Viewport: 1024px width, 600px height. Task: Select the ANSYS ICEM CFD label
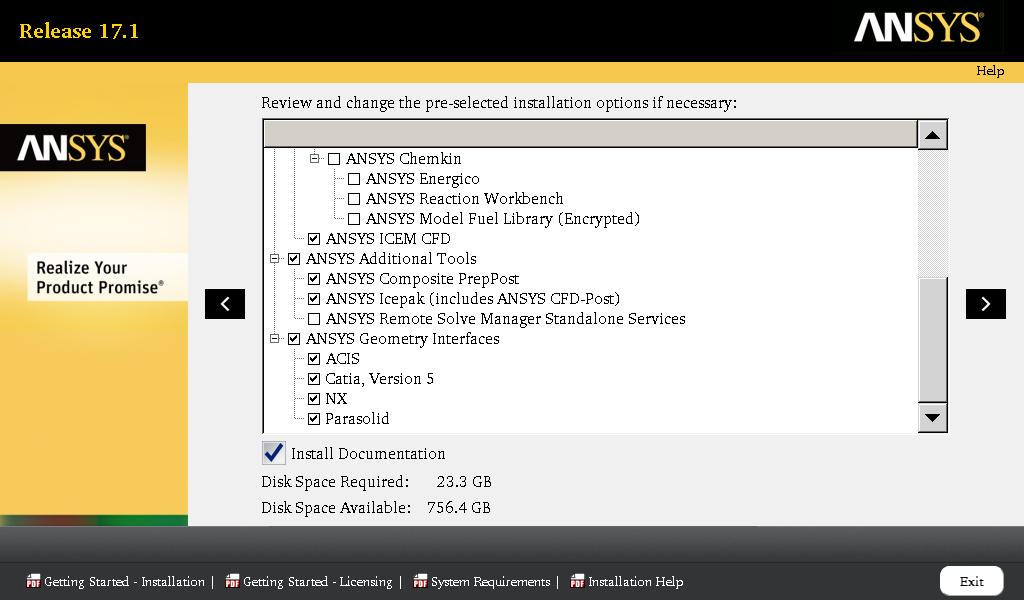(388, 239)
